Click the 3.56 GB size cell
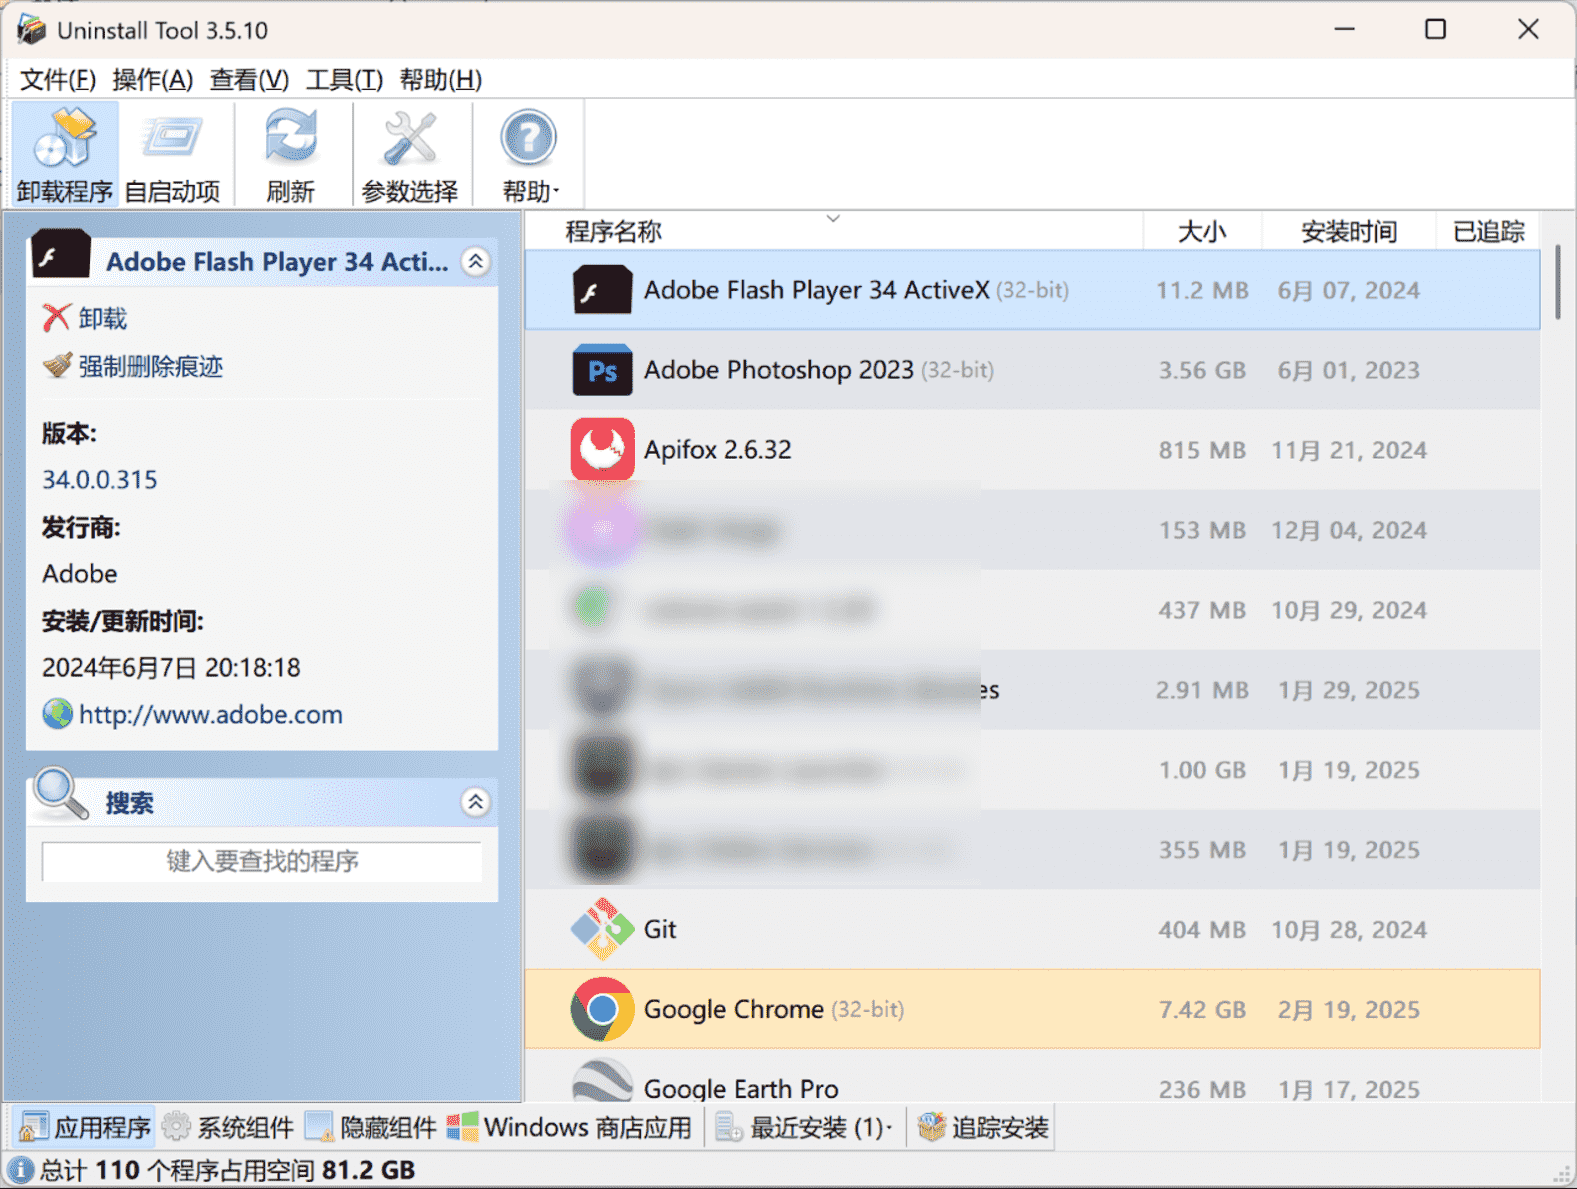The width and height of the screenshot is (1577, 1189). tap(1202, 371)
